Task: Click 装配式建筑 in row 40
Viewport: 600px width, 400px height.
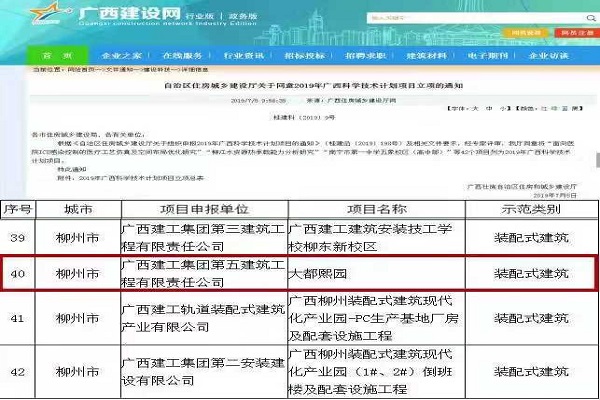Action: 531,274
